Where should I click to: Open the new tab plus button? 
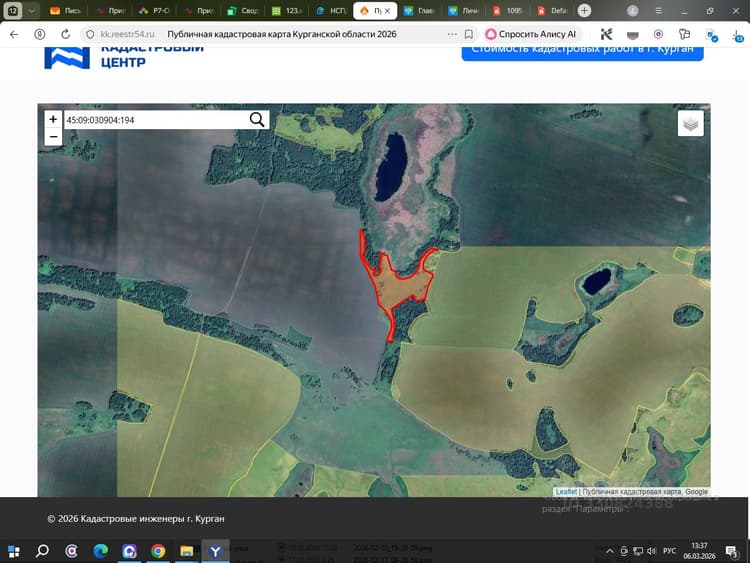[584, 11]
